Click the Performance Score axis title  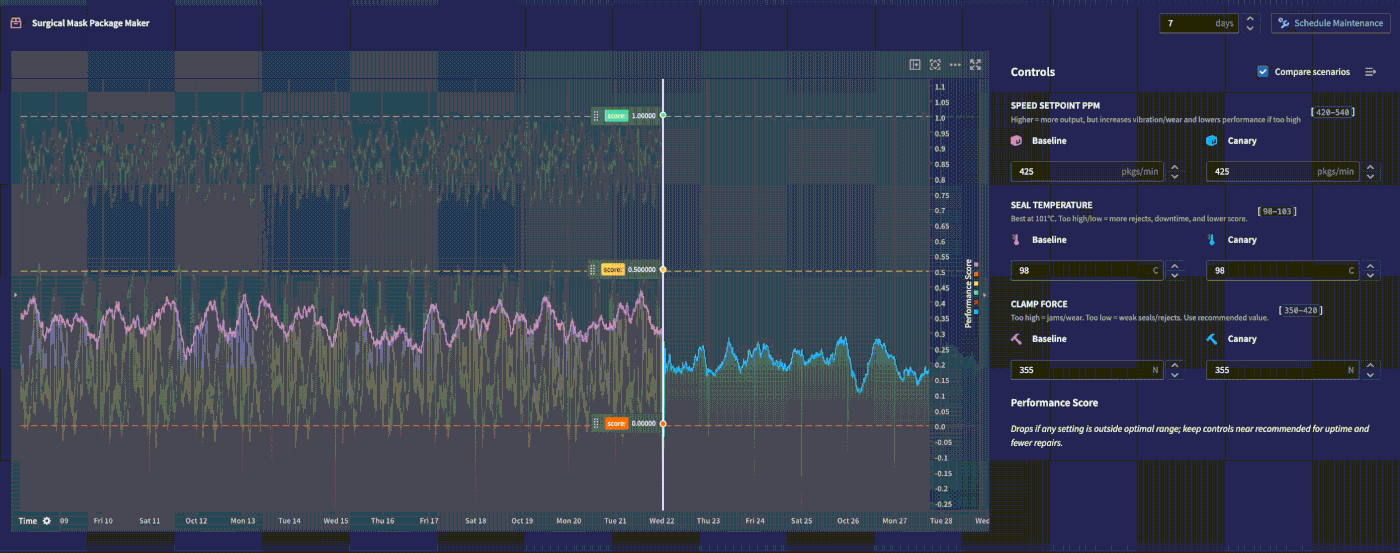tap(968, 294)
